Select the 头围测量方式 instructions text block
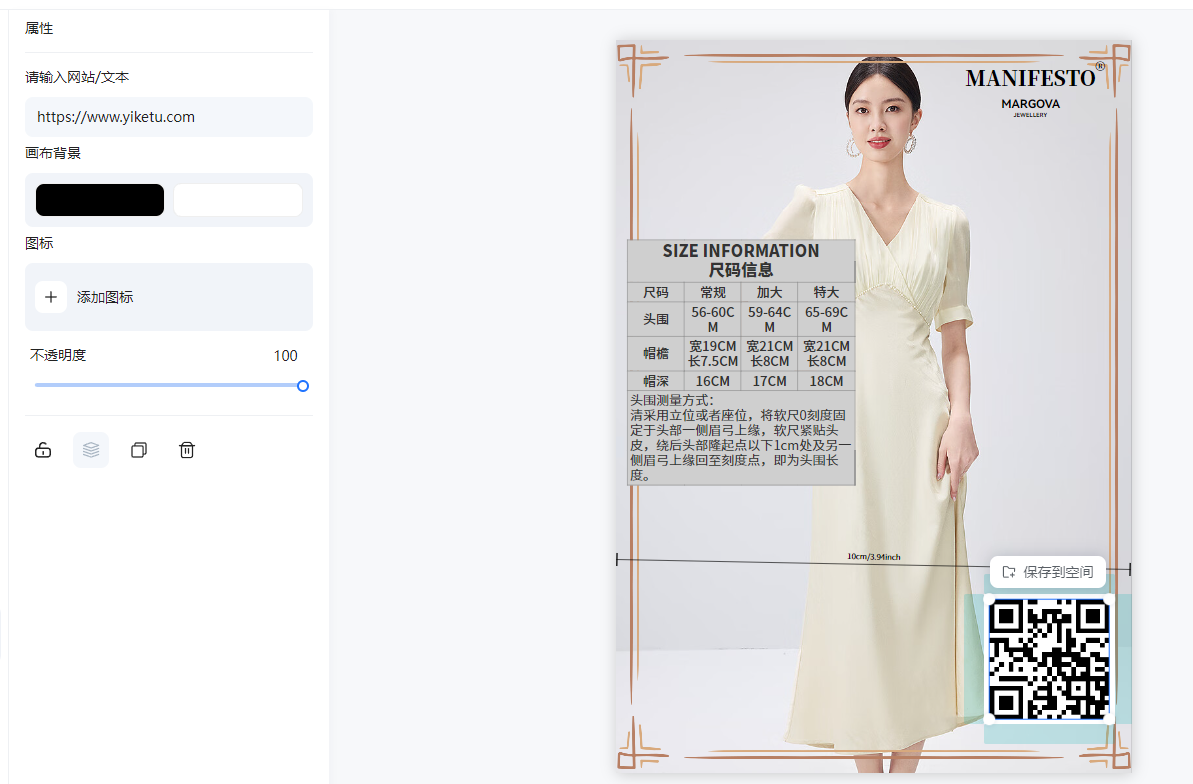This screenshot has width=1193, height=784. [741, 438]
